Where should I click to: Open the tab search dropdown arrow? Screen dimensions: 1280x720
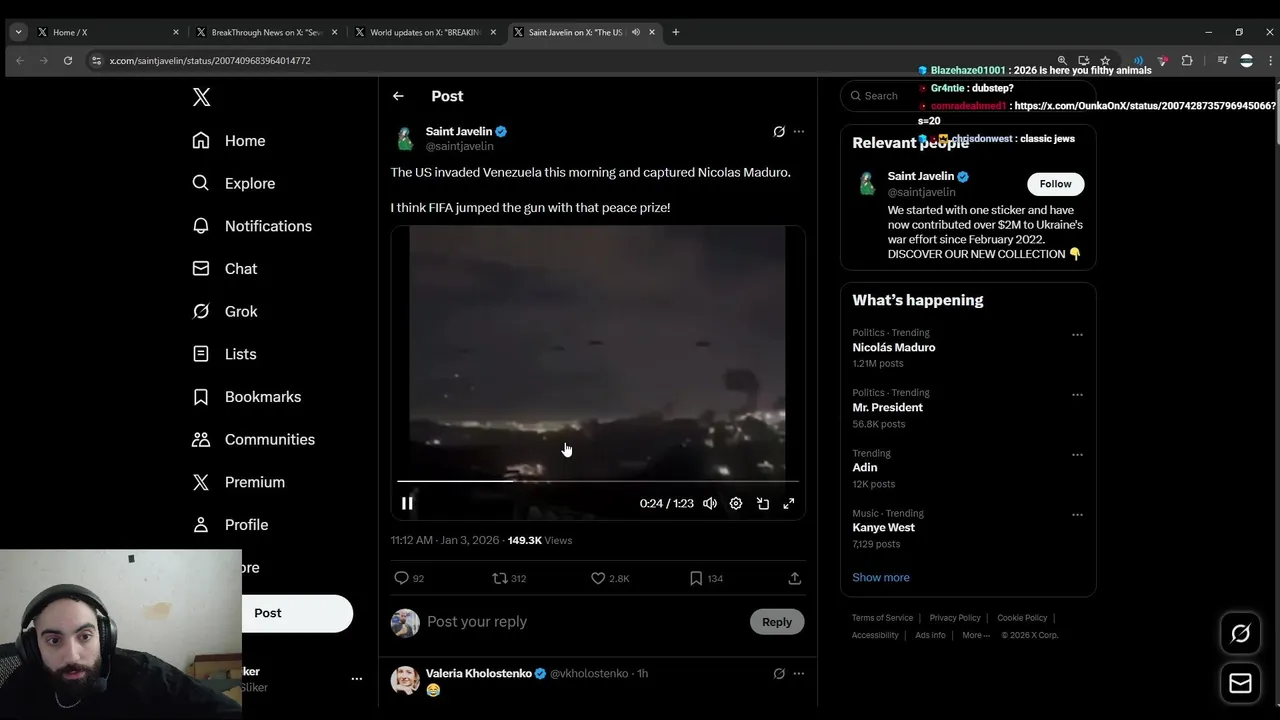click(18, 32)
